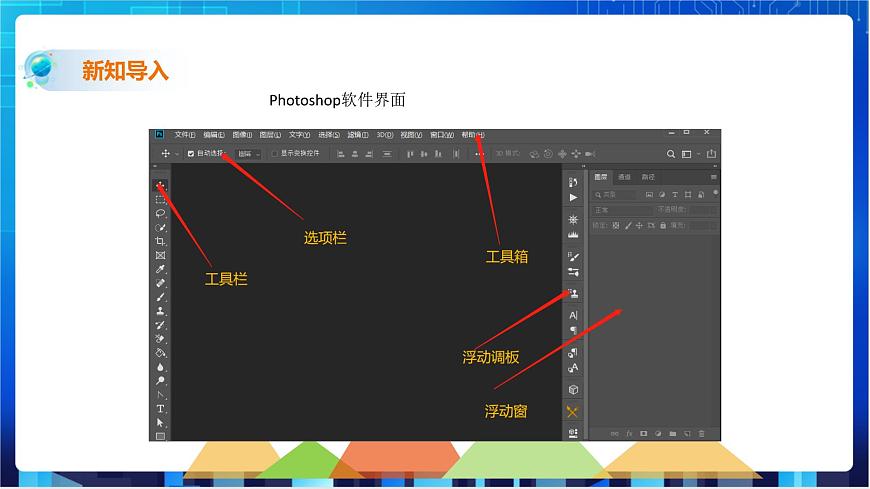Open the Brush Settings panel icon

(x=573, y=256)
